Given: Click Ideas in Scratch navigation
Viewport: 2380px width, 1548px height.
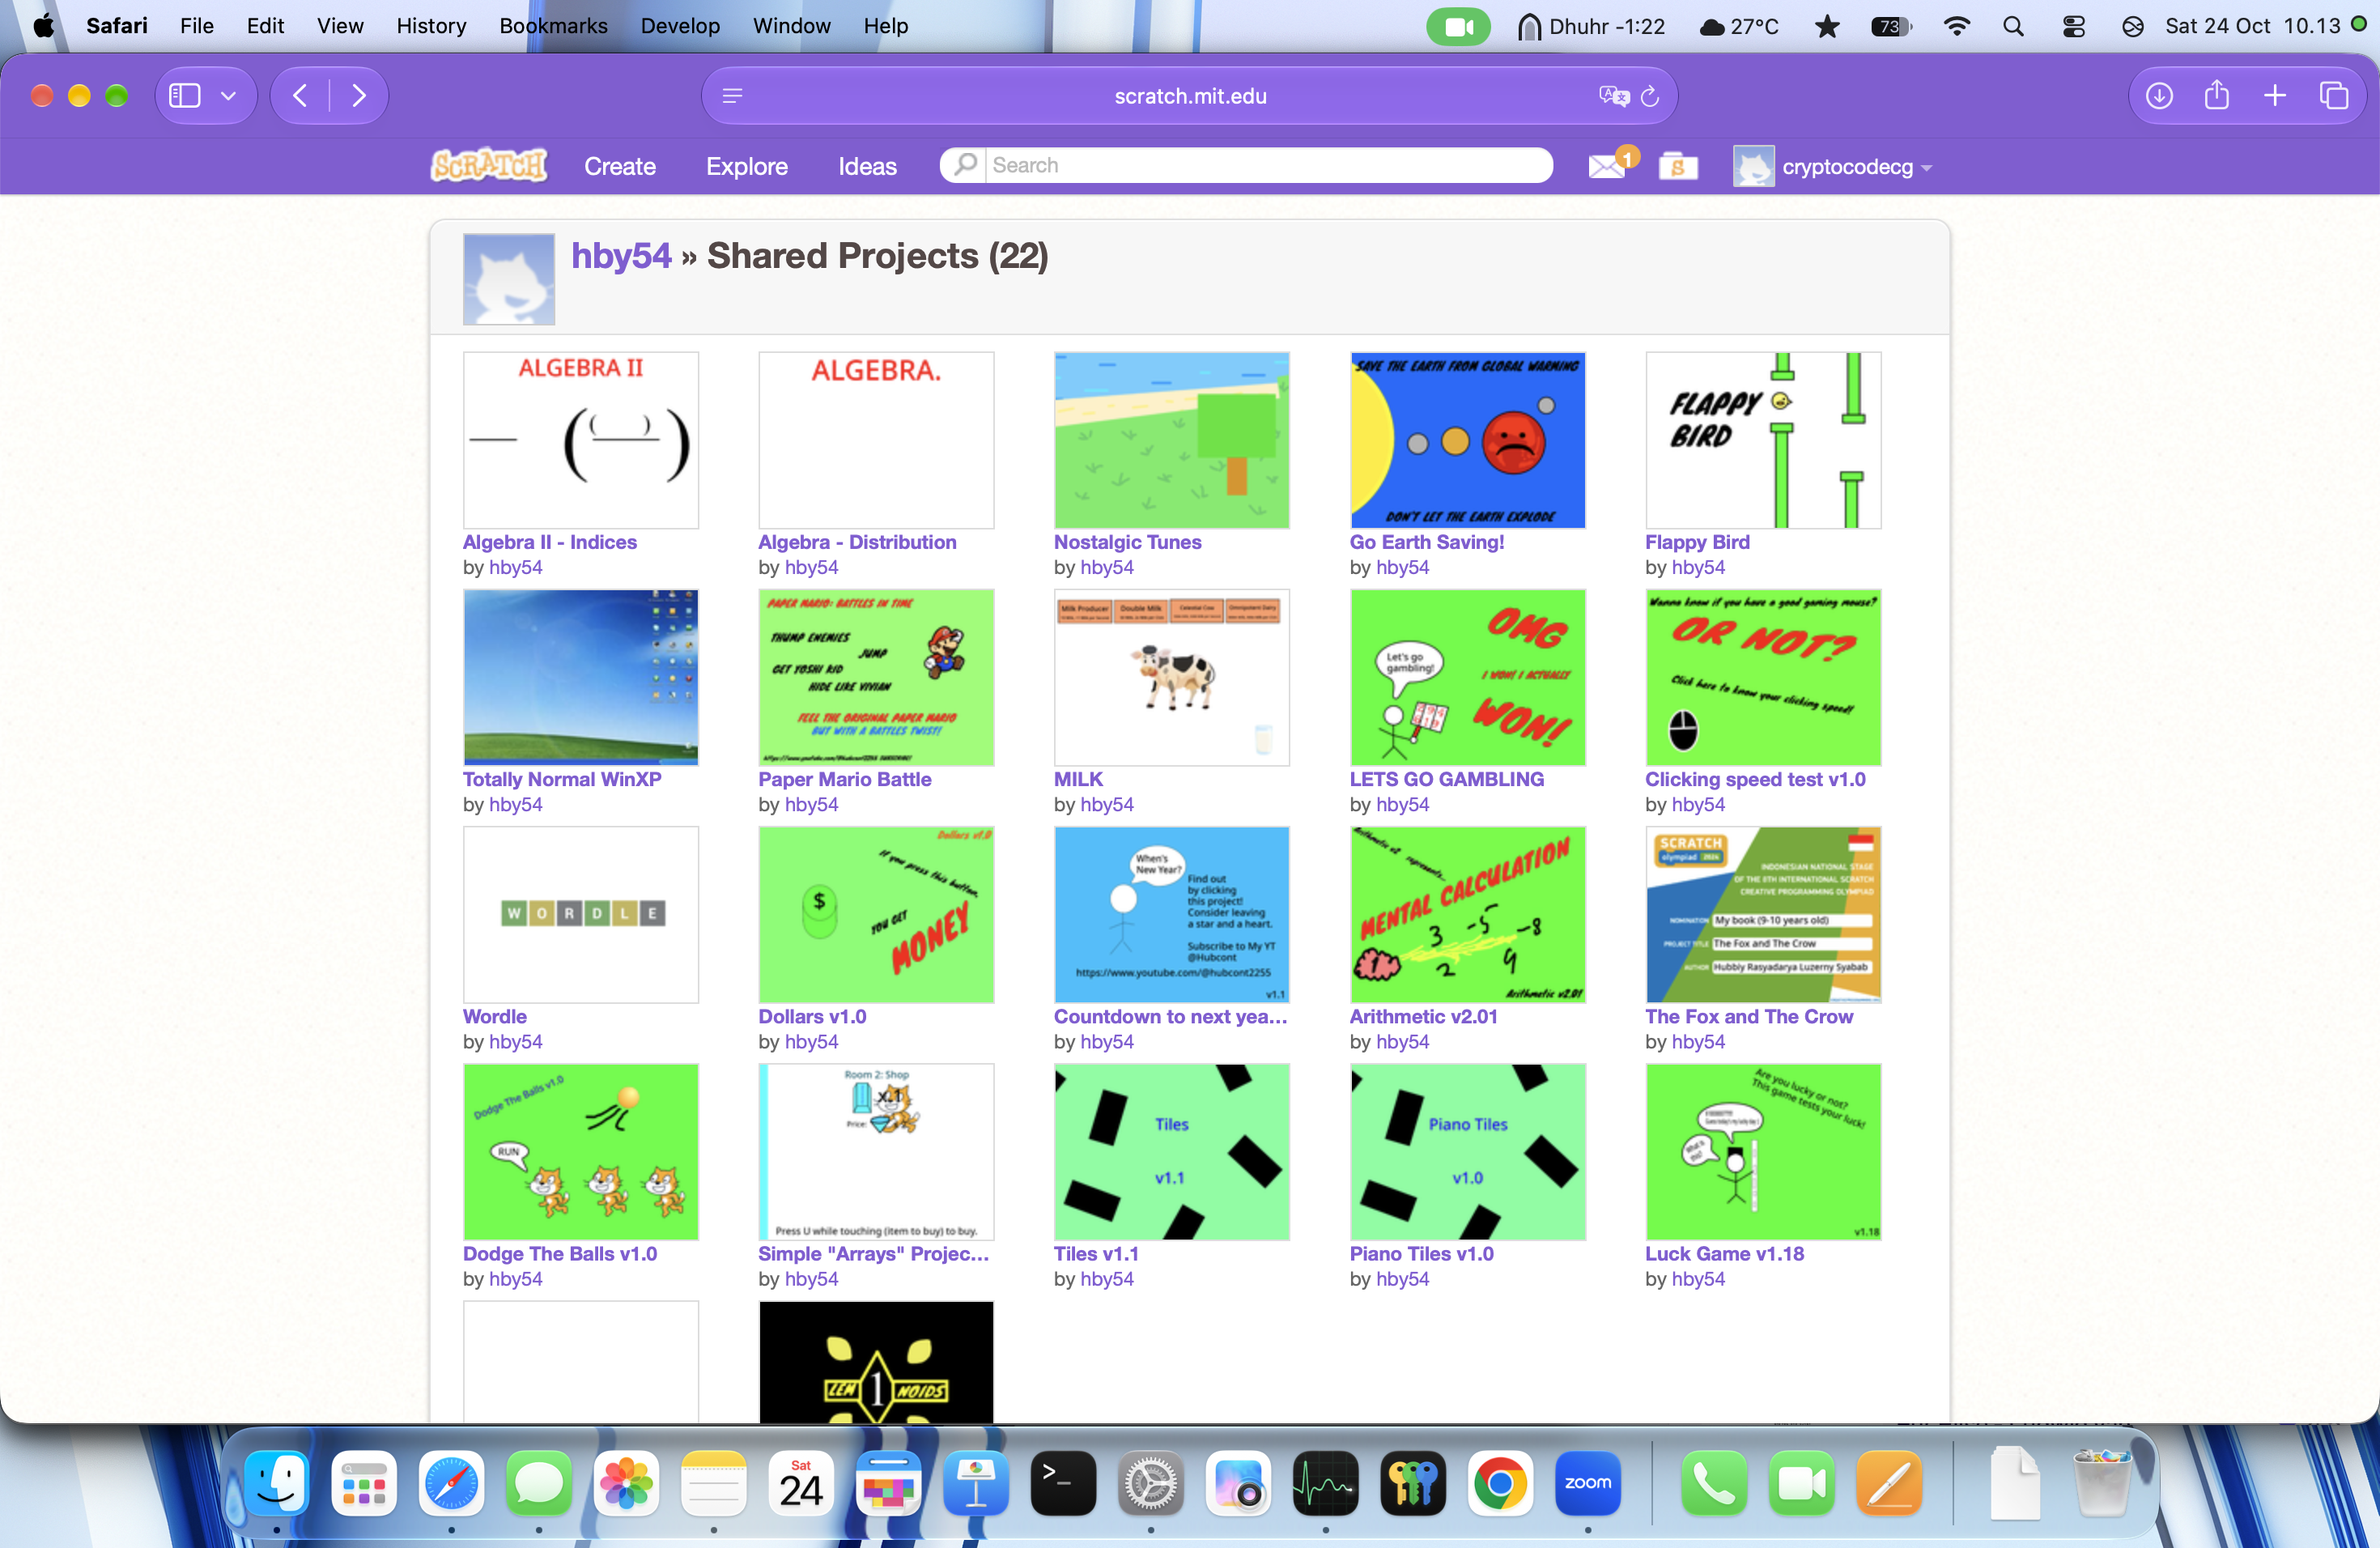Looking at the screenshot, I should [x=867, y=166].
